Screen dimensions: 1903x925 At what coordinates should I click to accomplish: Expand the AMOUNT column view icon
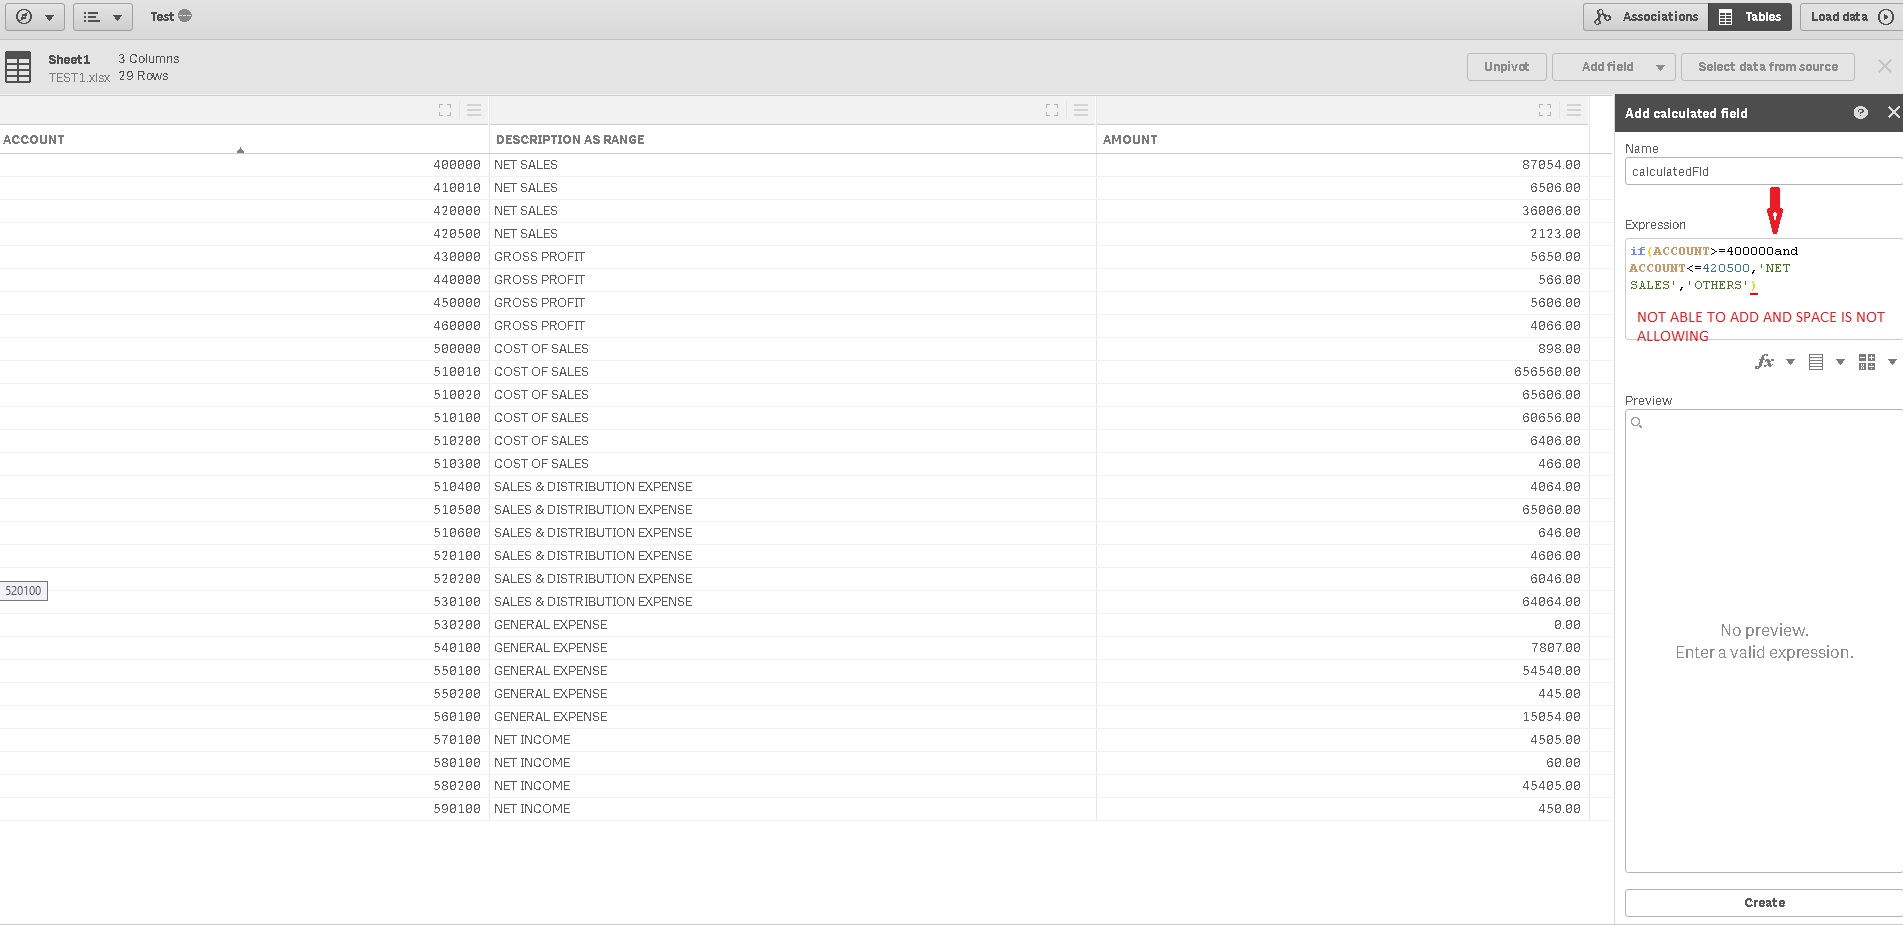pos(1545,110)
